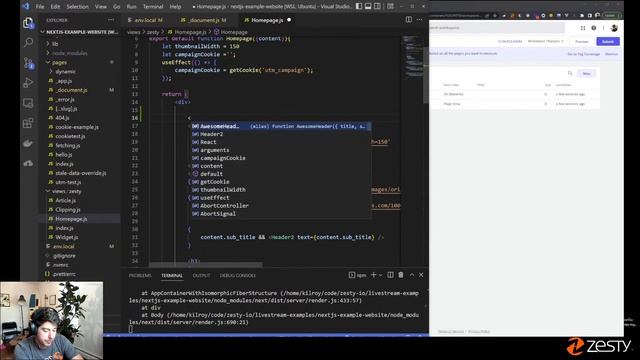Click the VS Code logo icon
640x360 pixels.
pos(26,6)
